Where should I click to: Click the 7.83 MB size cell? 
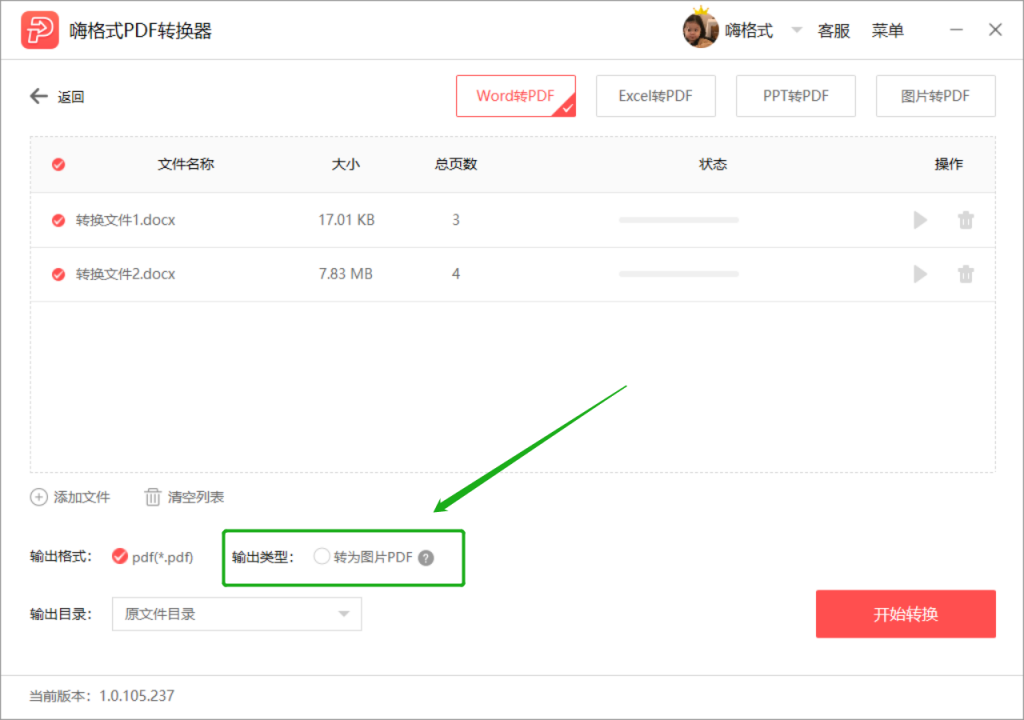tap(345, 274)
